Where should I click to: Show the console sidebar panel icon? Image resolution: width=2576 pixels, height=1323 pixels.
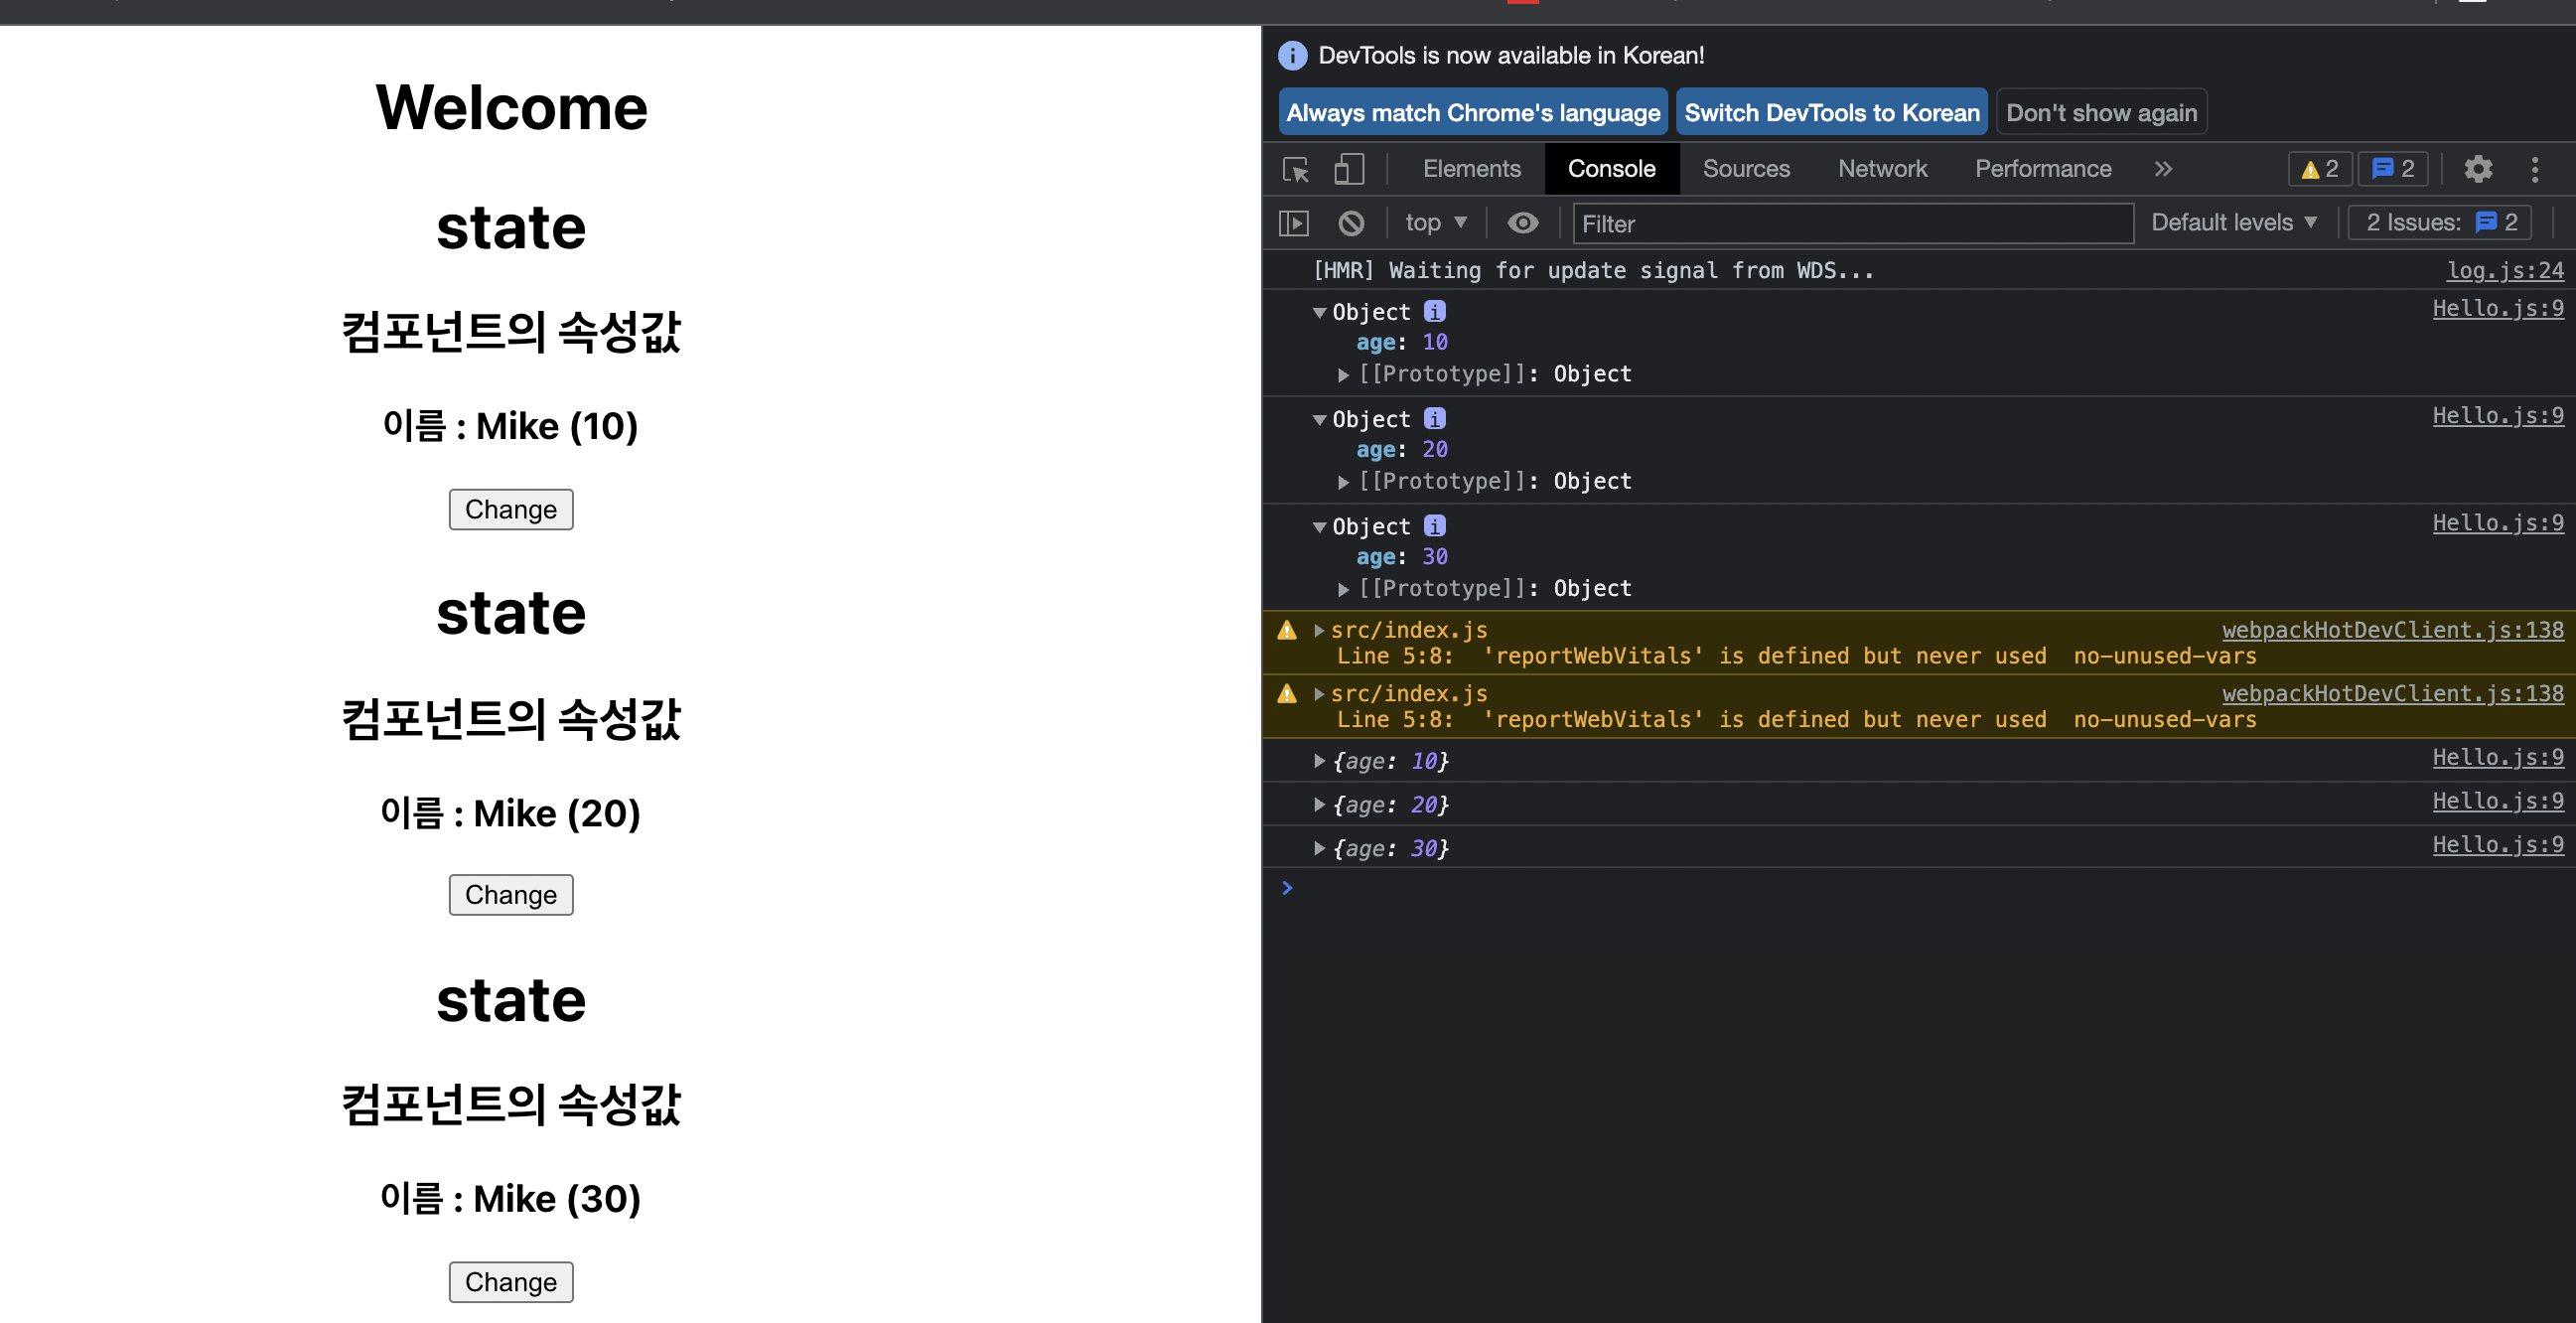pos(1294,223)
